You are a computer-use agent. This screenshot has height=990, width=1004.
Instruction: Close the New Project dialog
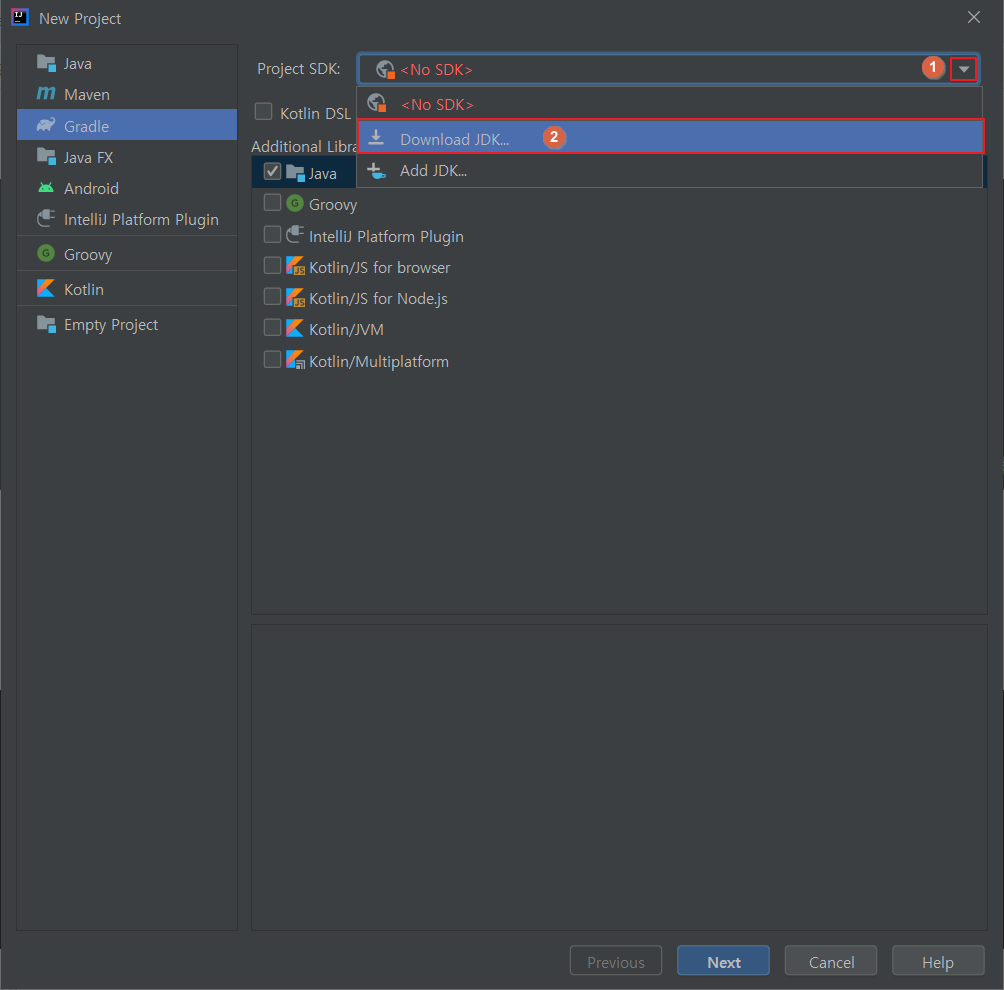[974, 17]
